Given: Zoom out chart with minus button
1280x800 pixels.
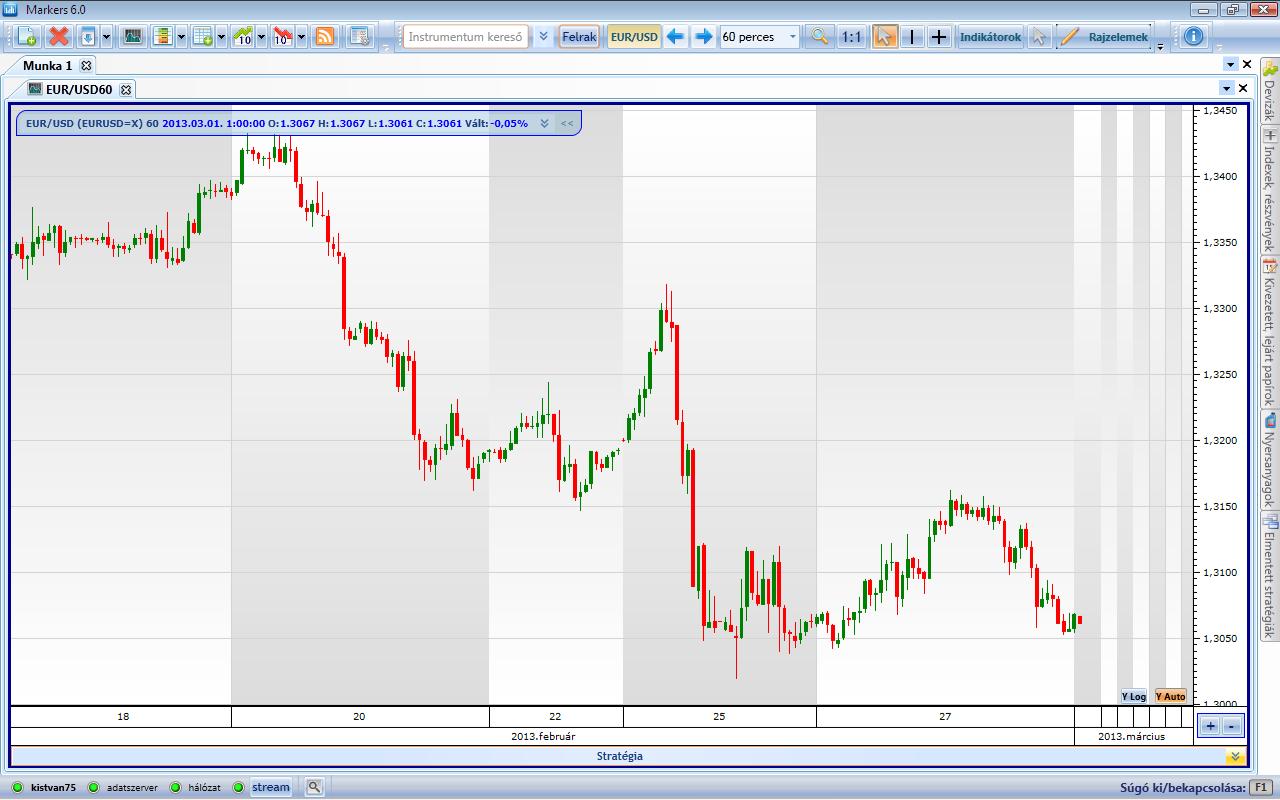Looking at the screenshot, I should (x=1232, y=727).
